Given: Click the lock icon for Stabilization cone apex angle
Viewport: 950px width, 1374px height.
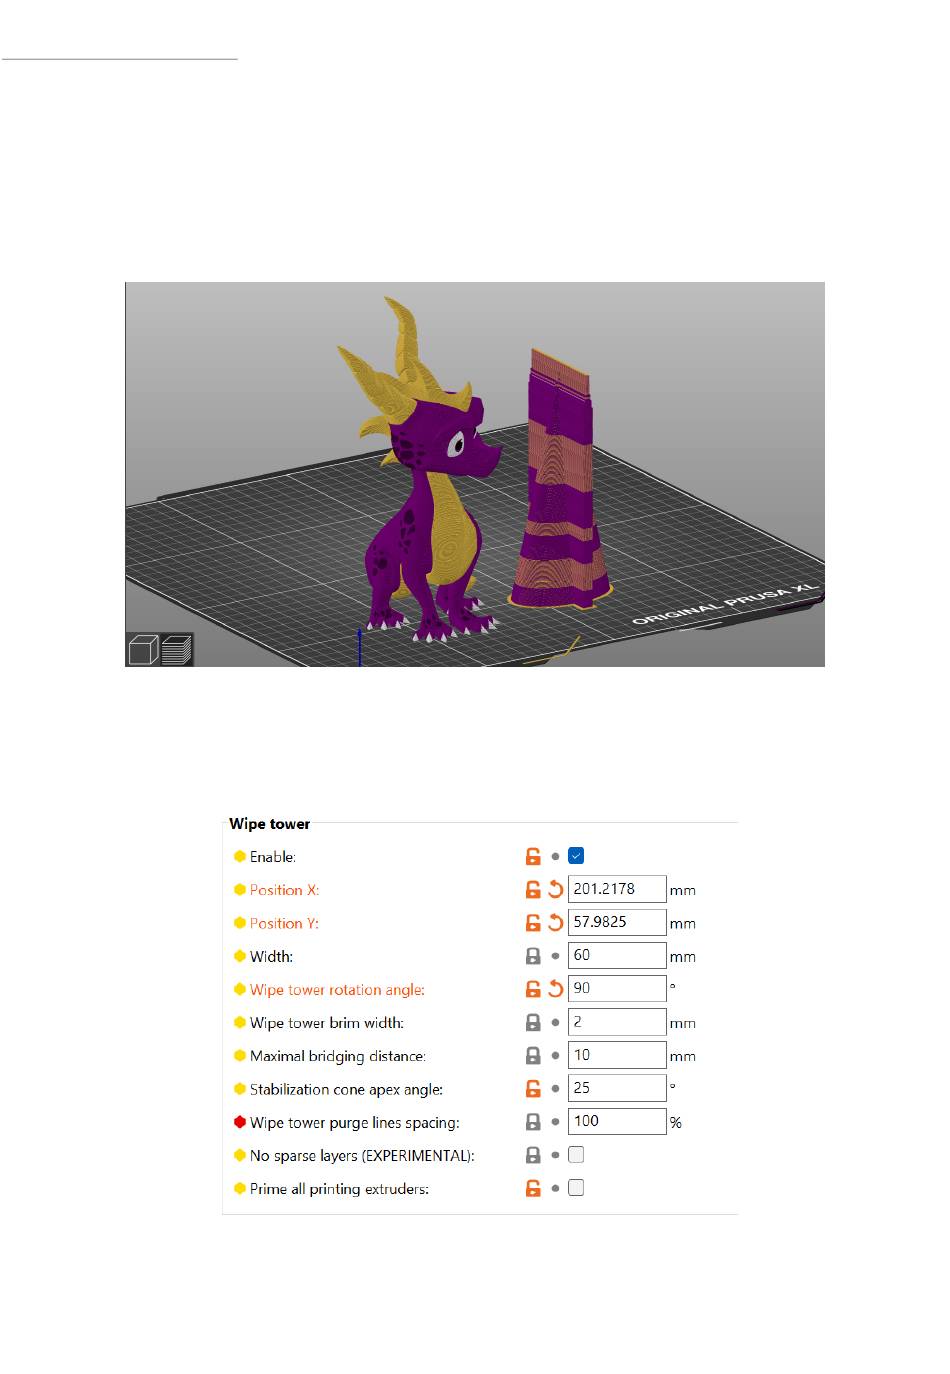Looking at the screenshot, I should click(x=533, y=1088).
